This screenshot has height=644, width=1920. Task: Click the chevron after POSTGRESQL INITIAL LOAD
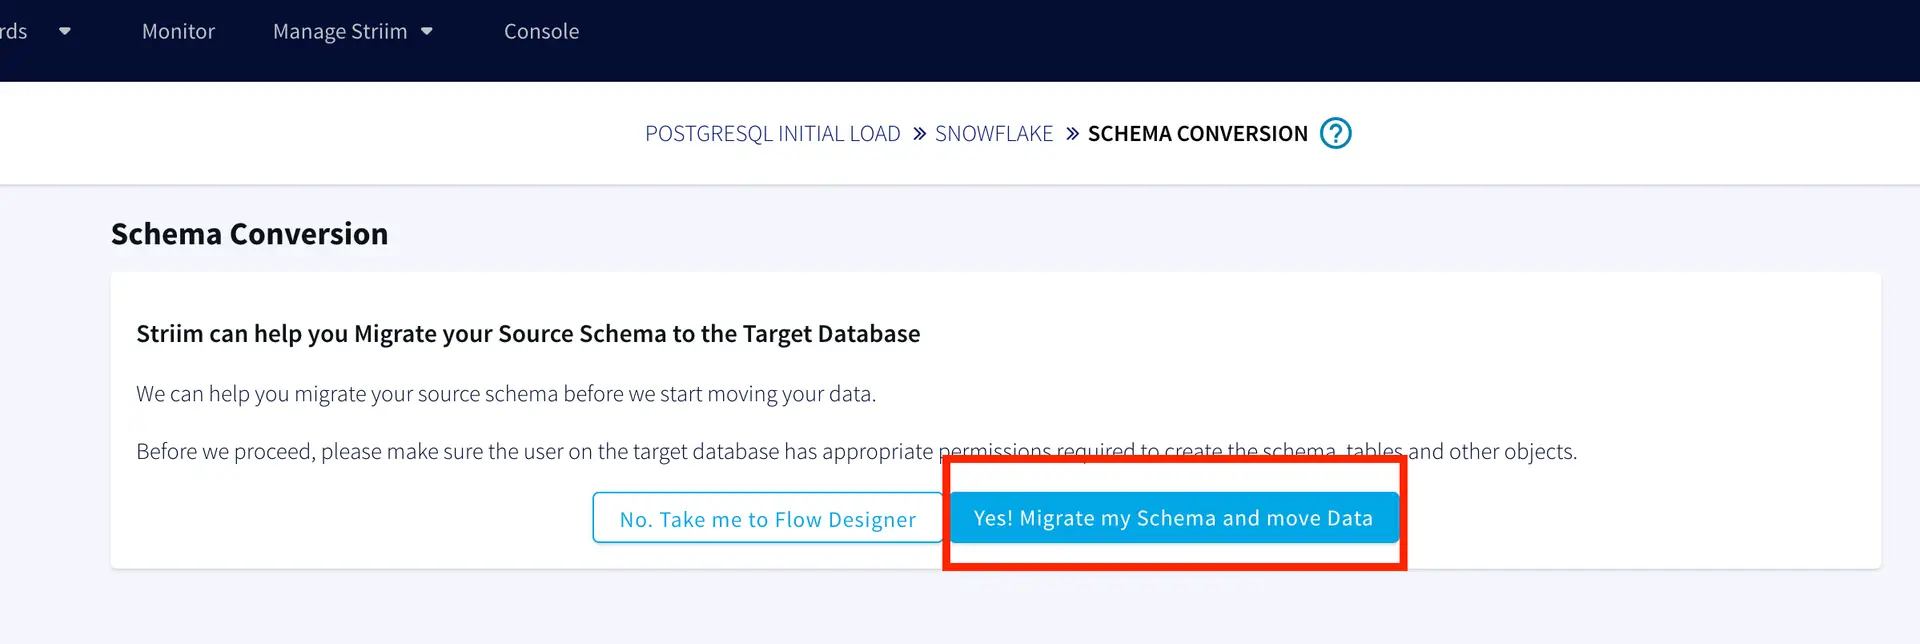click(x=919, y=134)
